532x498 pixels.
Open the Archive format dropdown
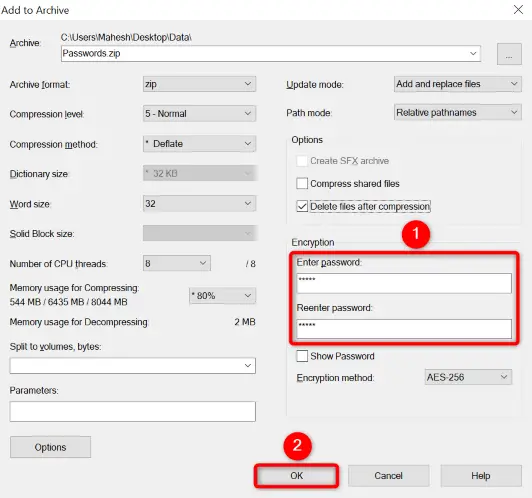199,84
